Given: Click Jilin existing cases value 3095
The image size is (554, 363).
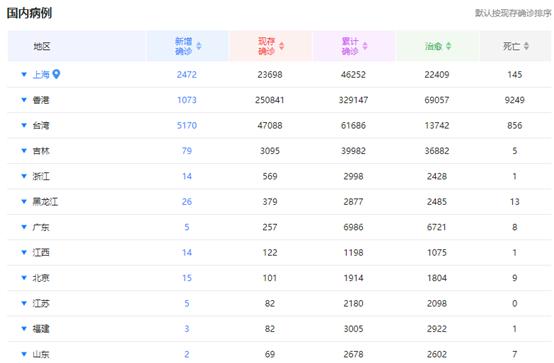Looking at the screenshot, I should pyautogui.click(x=270, y=151).
